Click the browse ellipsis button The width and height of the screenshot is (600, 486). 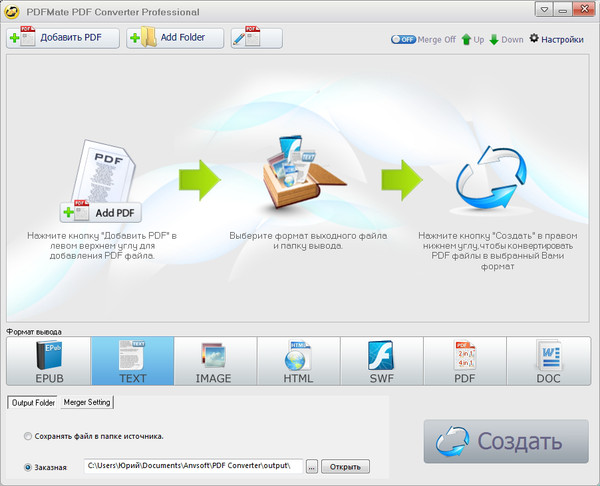(x=312, y=466)
